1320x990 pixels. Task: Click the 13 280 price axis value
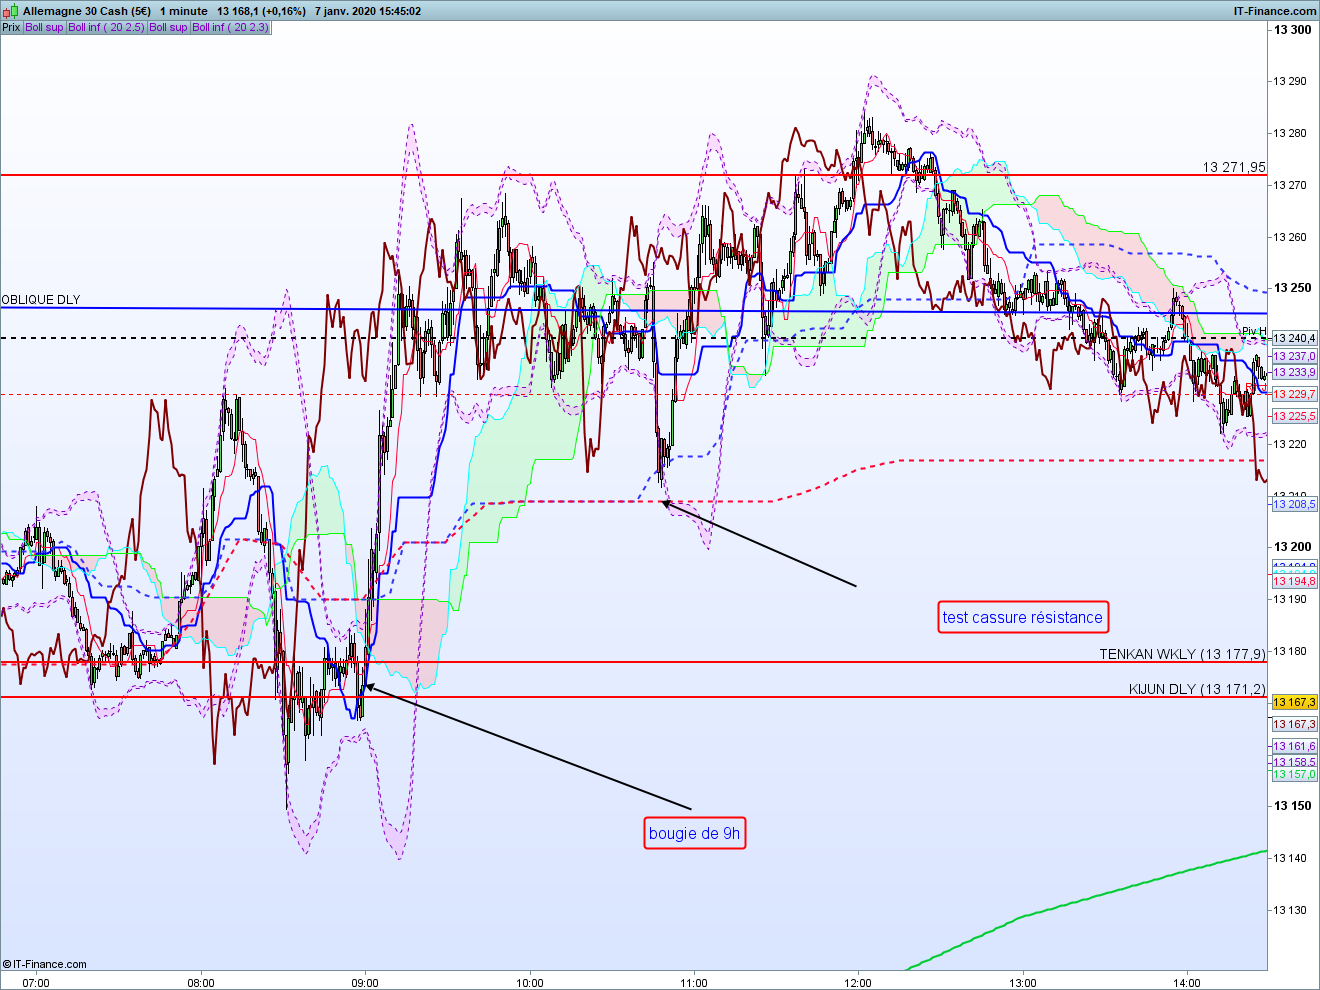tap(1290, 133)
